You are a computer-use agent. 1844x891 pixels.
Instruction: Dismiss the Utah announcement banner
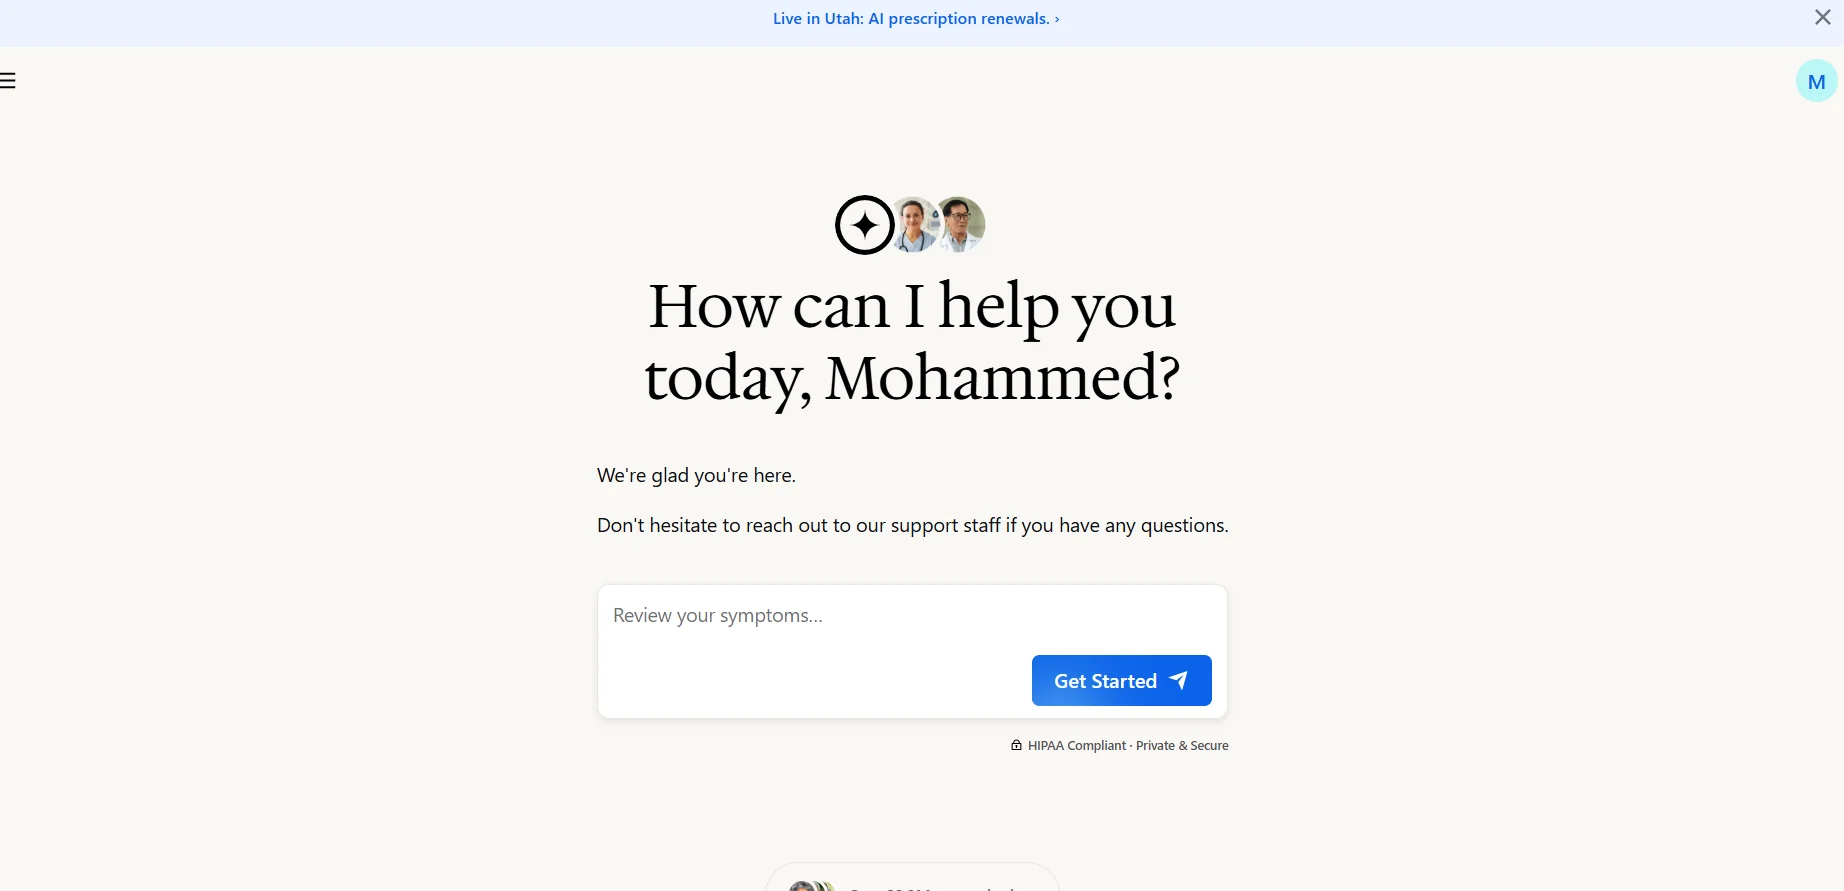(x=1822, y=18)
